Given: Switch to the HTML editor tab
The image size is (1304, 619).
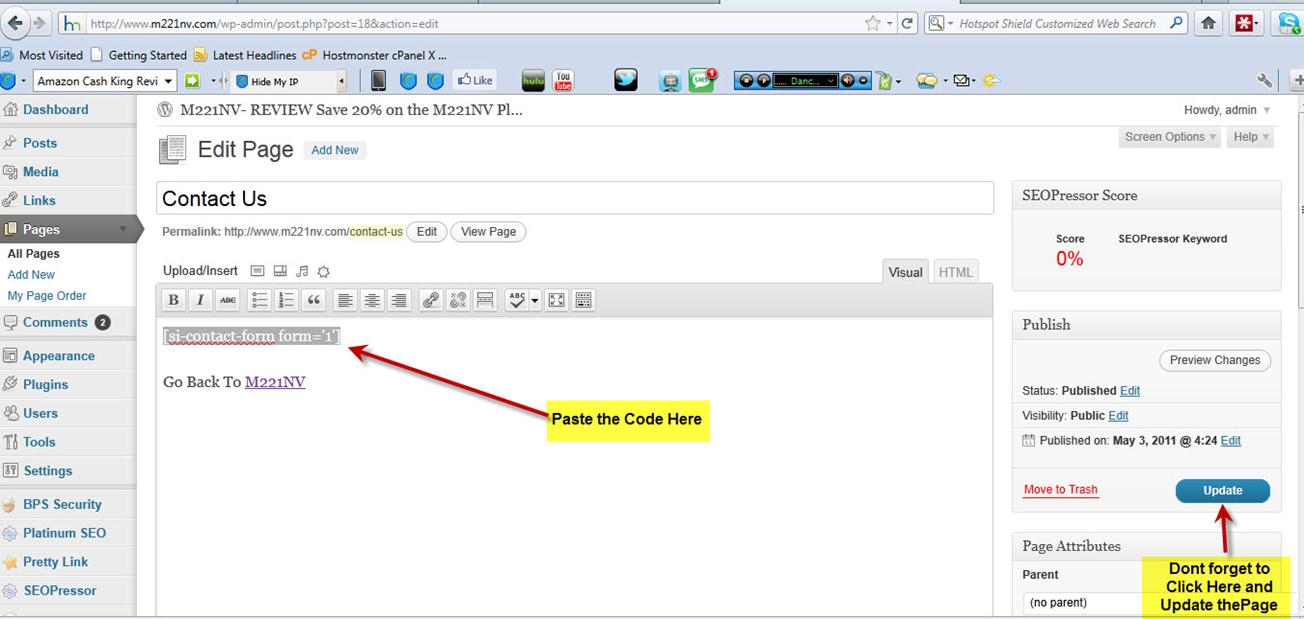Looking at the screenshot, I should coord(955,272).
